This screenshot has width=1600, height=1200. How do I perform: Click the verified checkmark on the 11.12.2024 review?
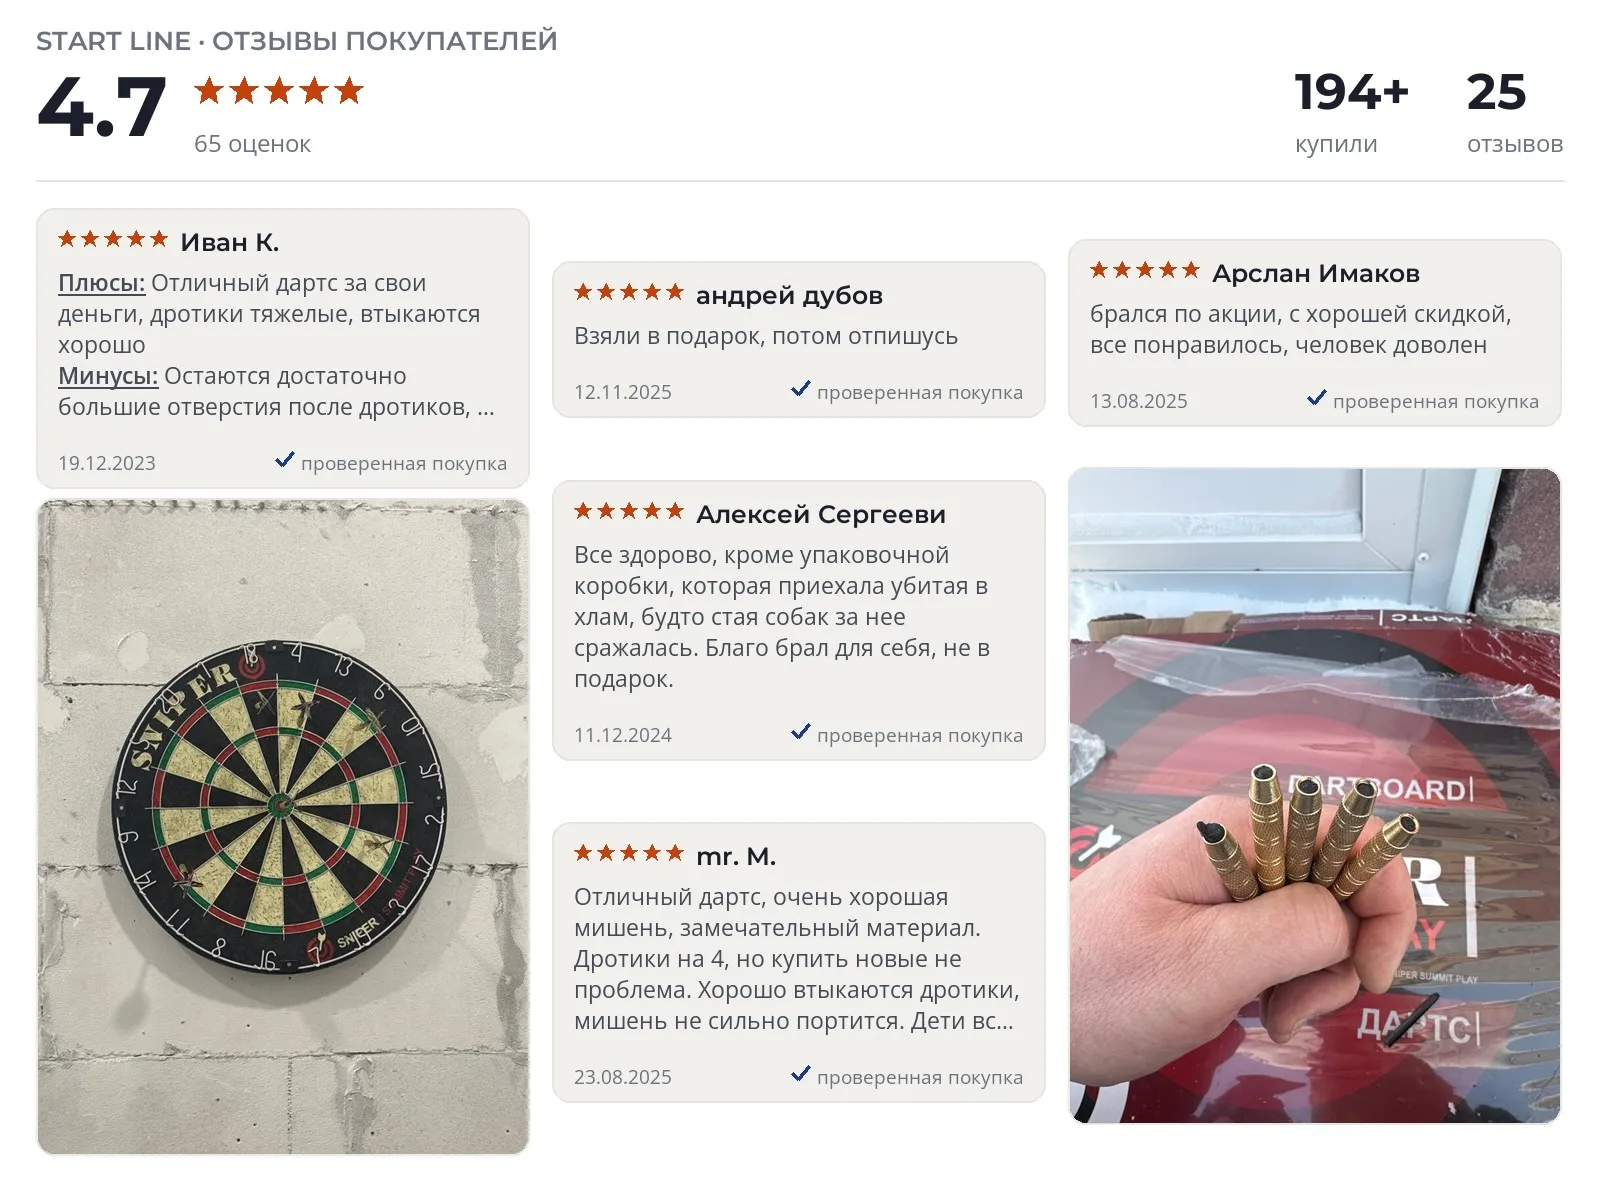pyautogui.click(x=801, y=732)
